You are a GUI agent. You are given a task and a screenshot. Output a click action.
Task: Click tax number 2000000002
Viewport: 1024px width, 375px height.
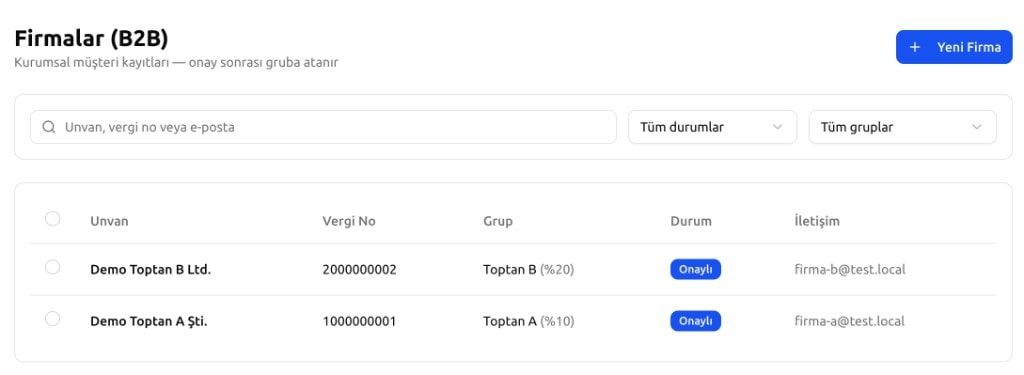[359, 269]
